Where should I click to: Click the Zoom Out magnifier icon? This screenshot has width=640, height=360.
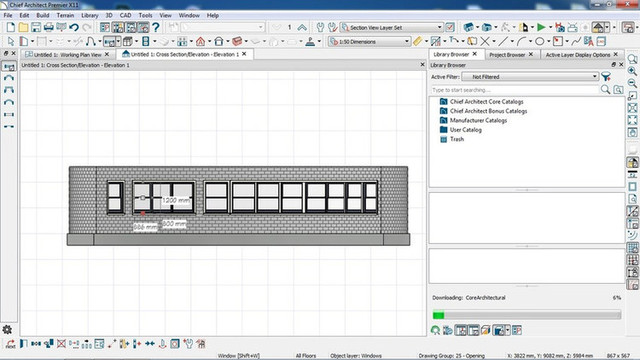click(632, 83)
